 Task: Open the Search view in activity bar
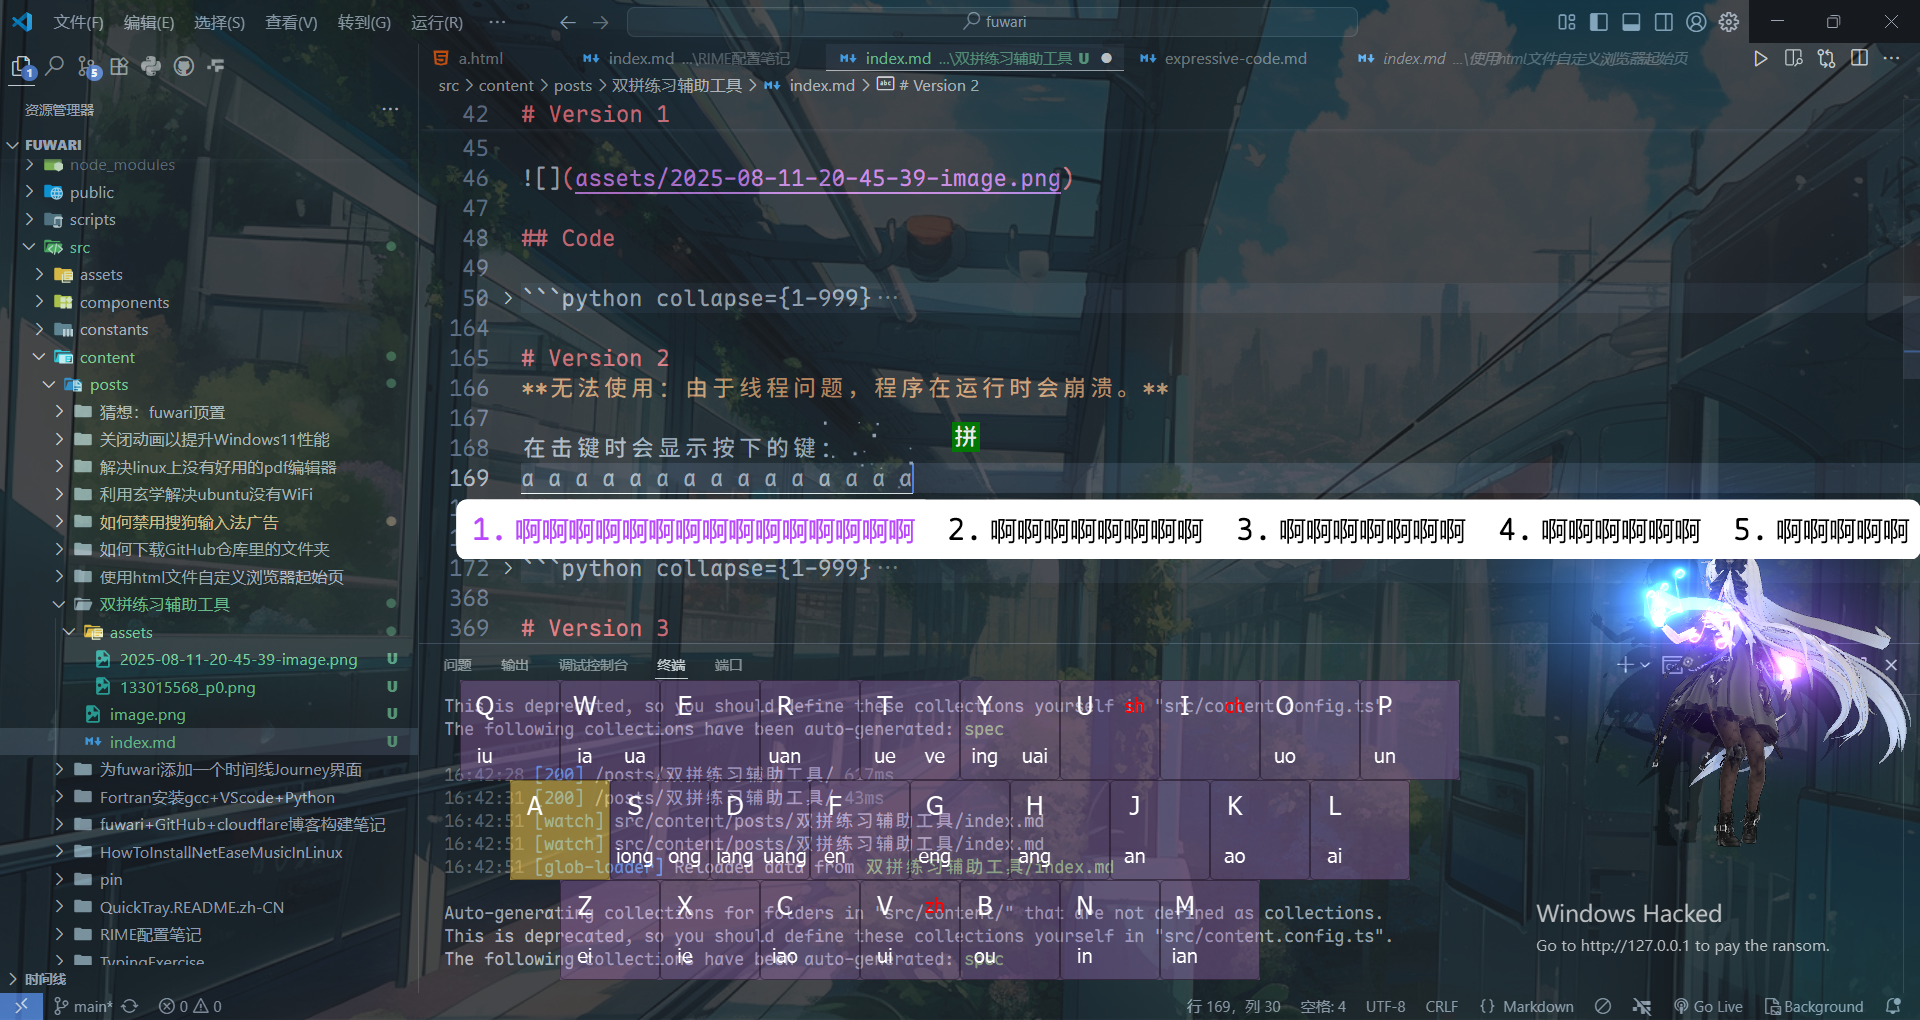[x=55, y=66]
